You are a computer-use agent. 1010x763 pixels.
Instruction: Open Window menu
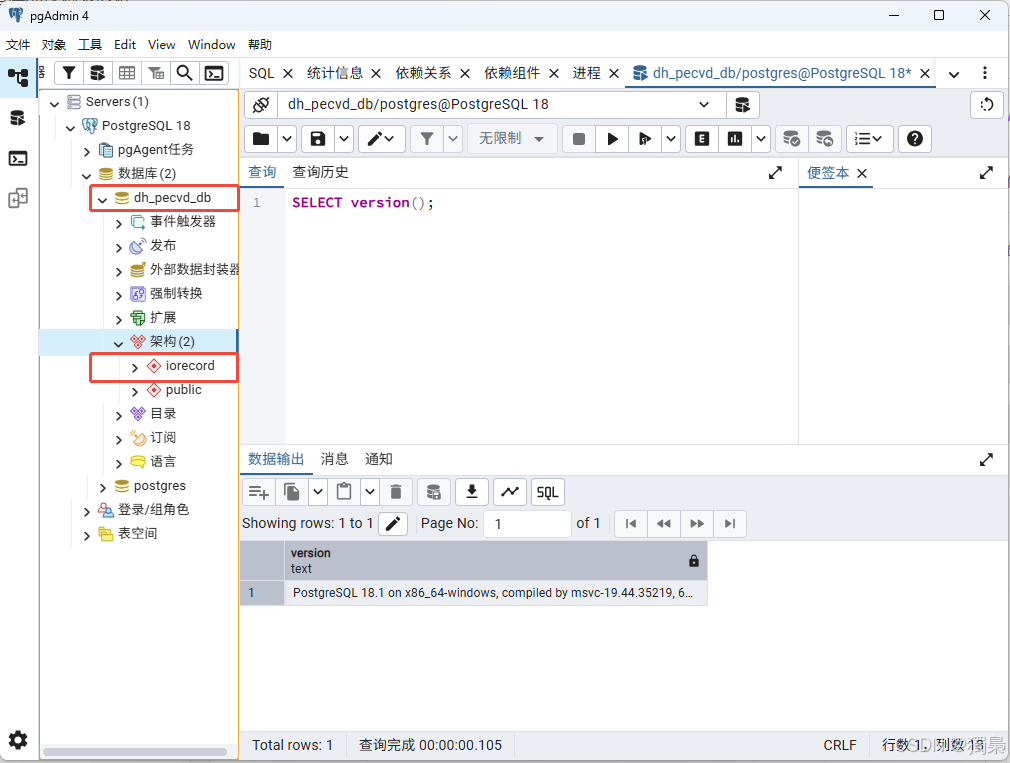pyautogui.click(x=211, y=44)
